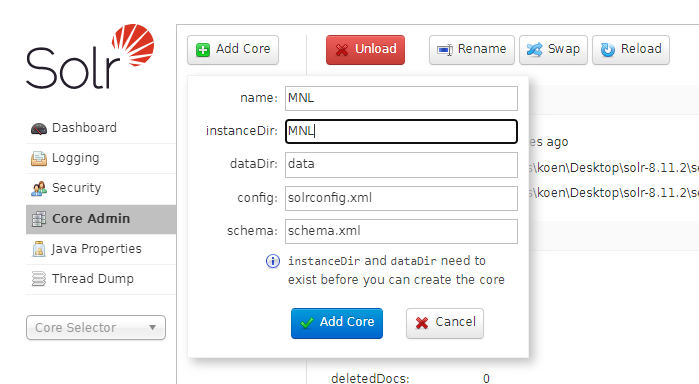Click the blue info icon in dialog
The width and height of the screenshot is (699, 384).
coord(273,261)
